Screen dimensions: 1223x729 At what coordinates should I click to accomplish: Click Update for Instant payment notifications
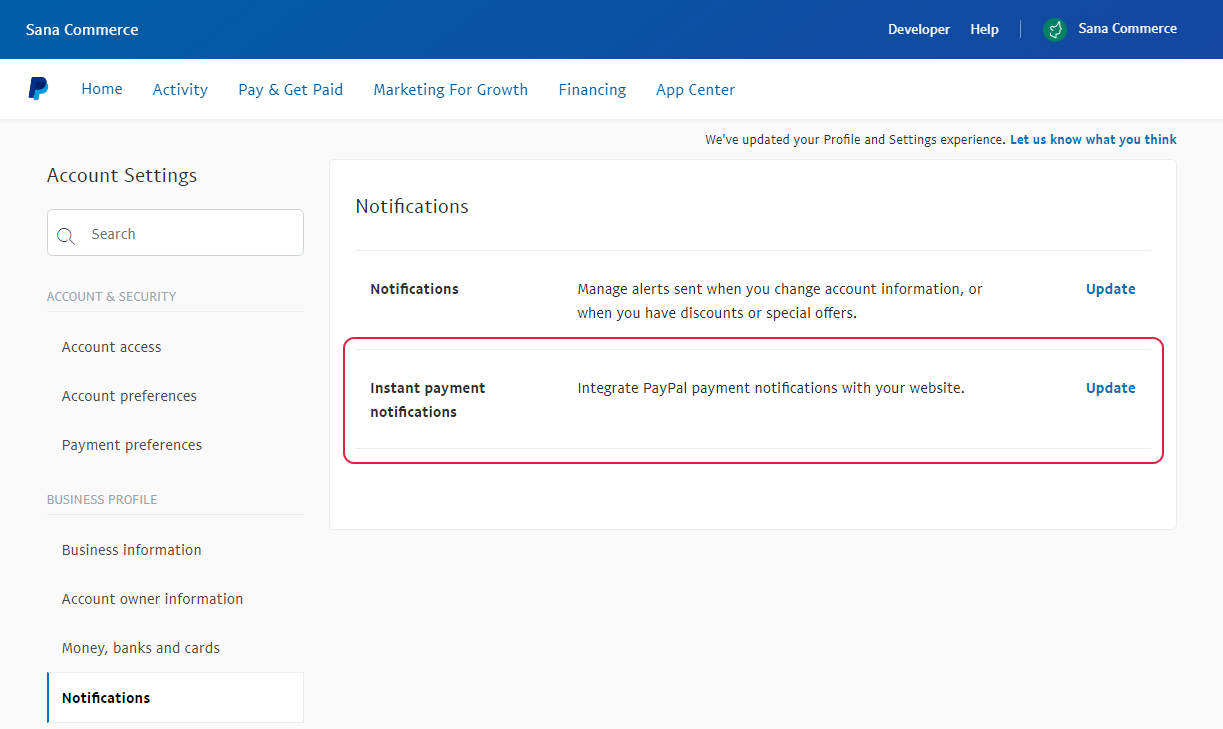pyautogui.click(x=1111, y=388)
